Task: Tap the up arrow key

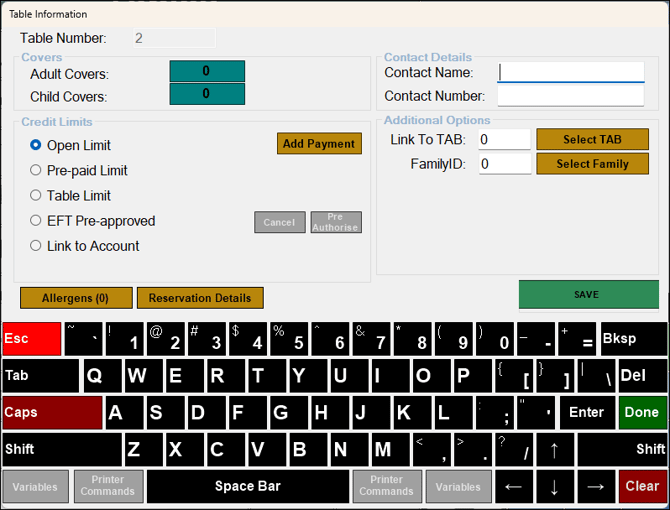Action: 555,449
